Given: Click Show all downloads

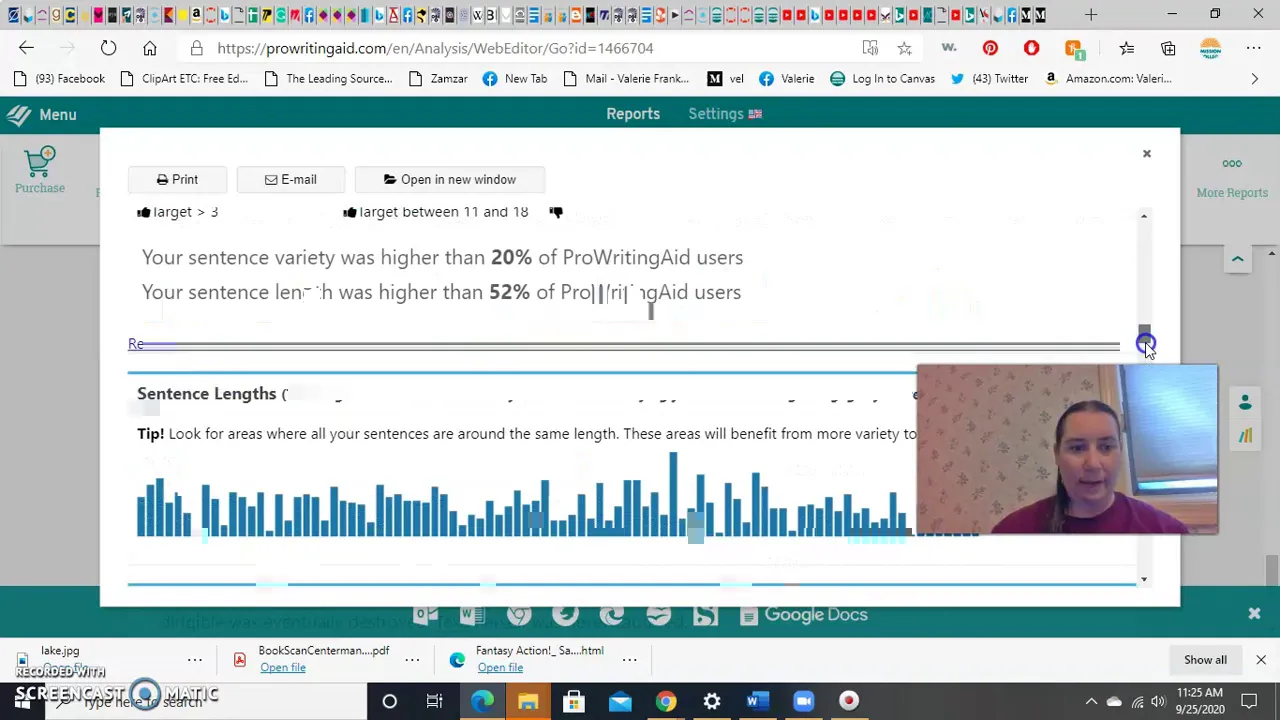Looking at the screenshot, I should [x=1205, y=660].
